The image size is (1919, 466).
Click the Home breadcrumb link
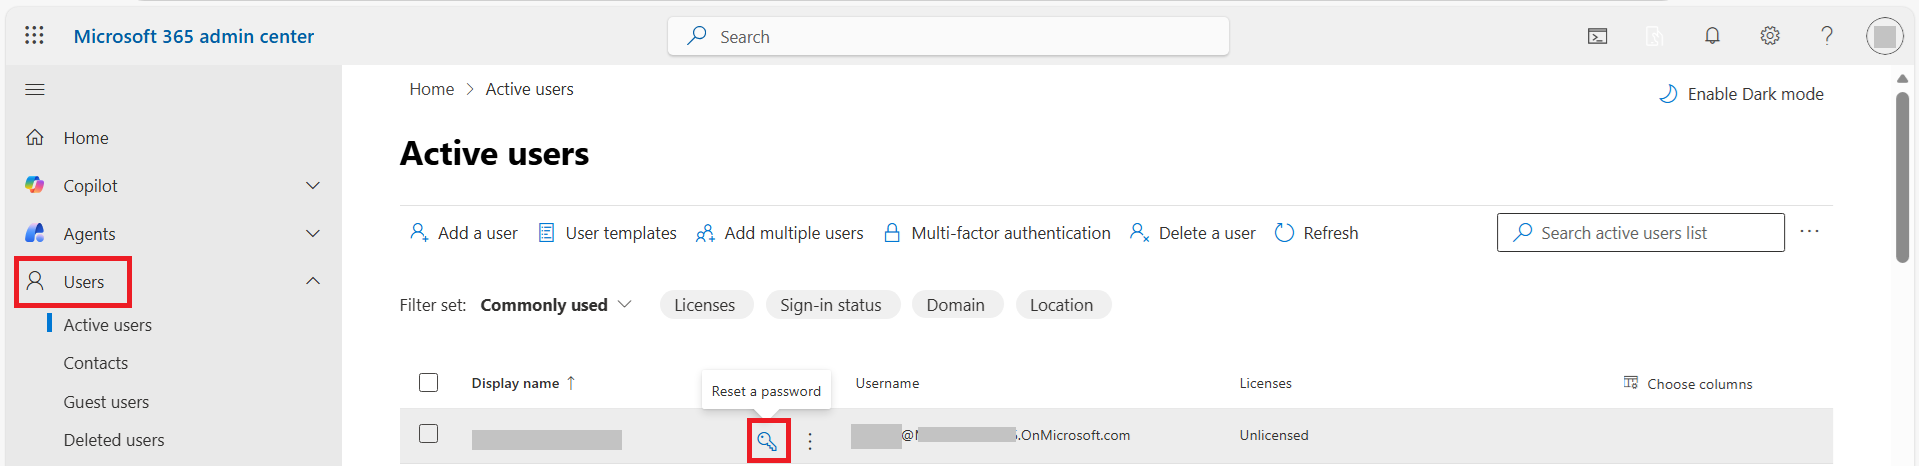click(432, 89)
